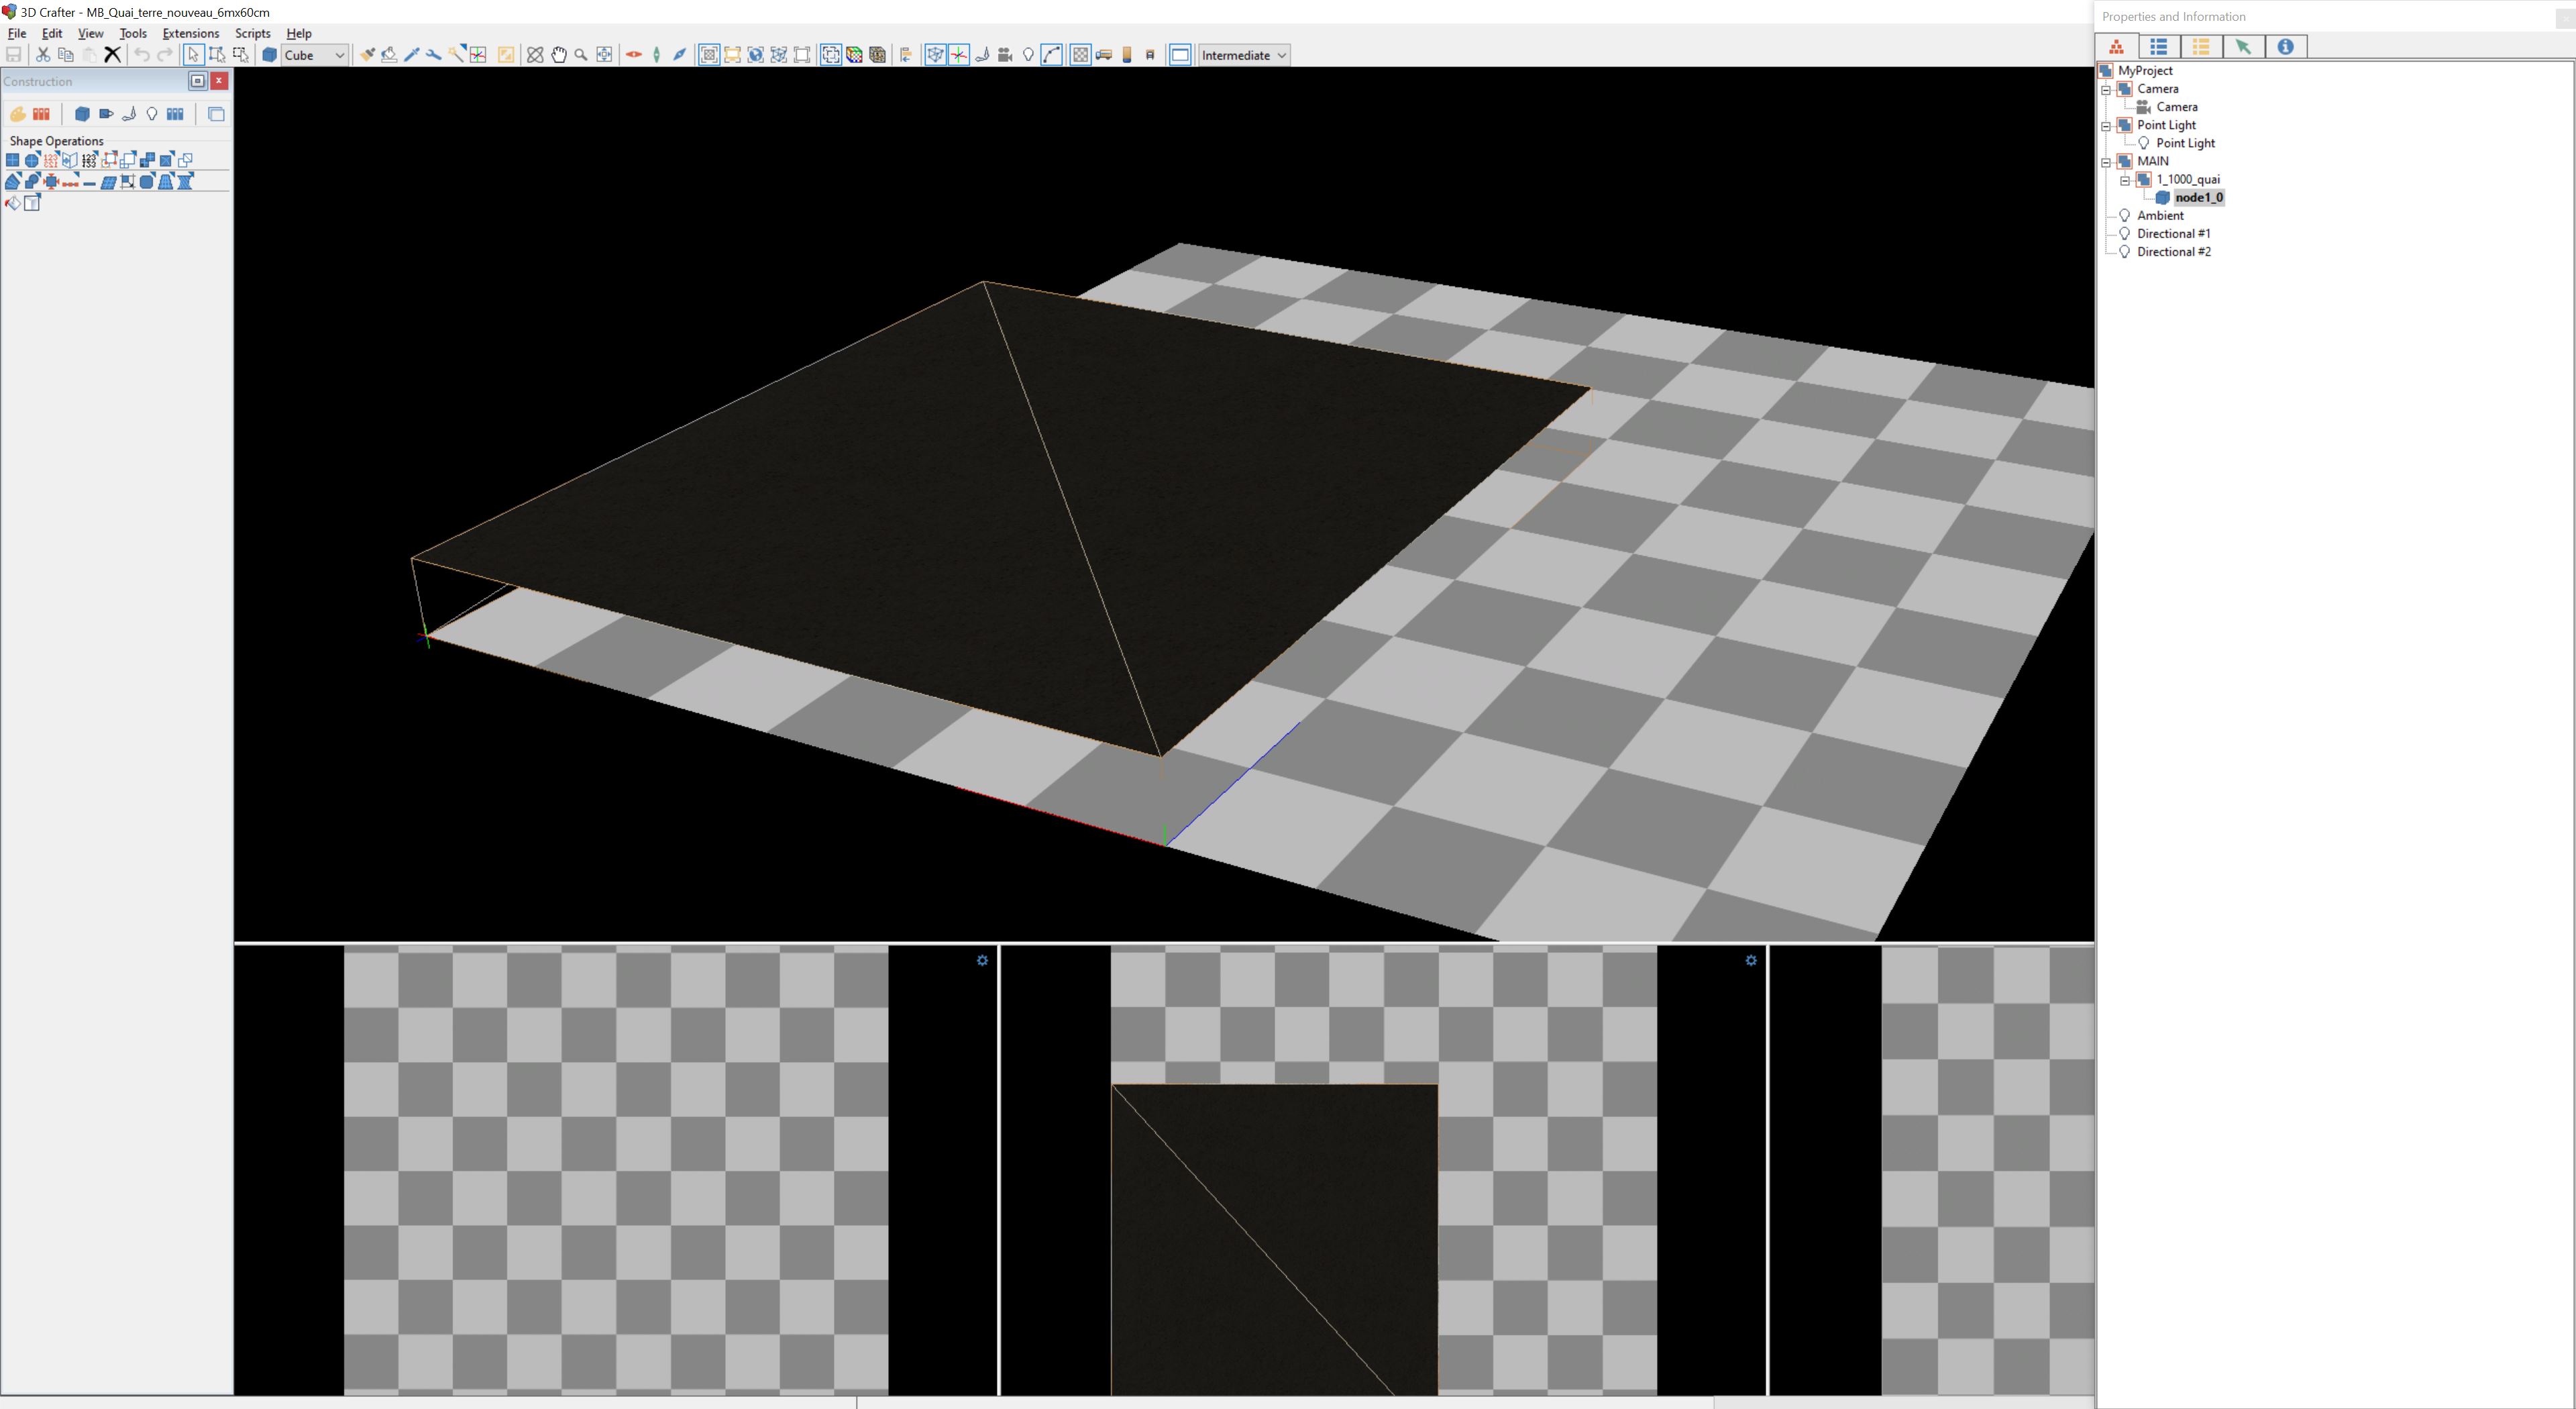Viewport: 2576px width, 1409px height.
Task: Select Directional #1 light in tree
Action: (x=2173, y=234)
